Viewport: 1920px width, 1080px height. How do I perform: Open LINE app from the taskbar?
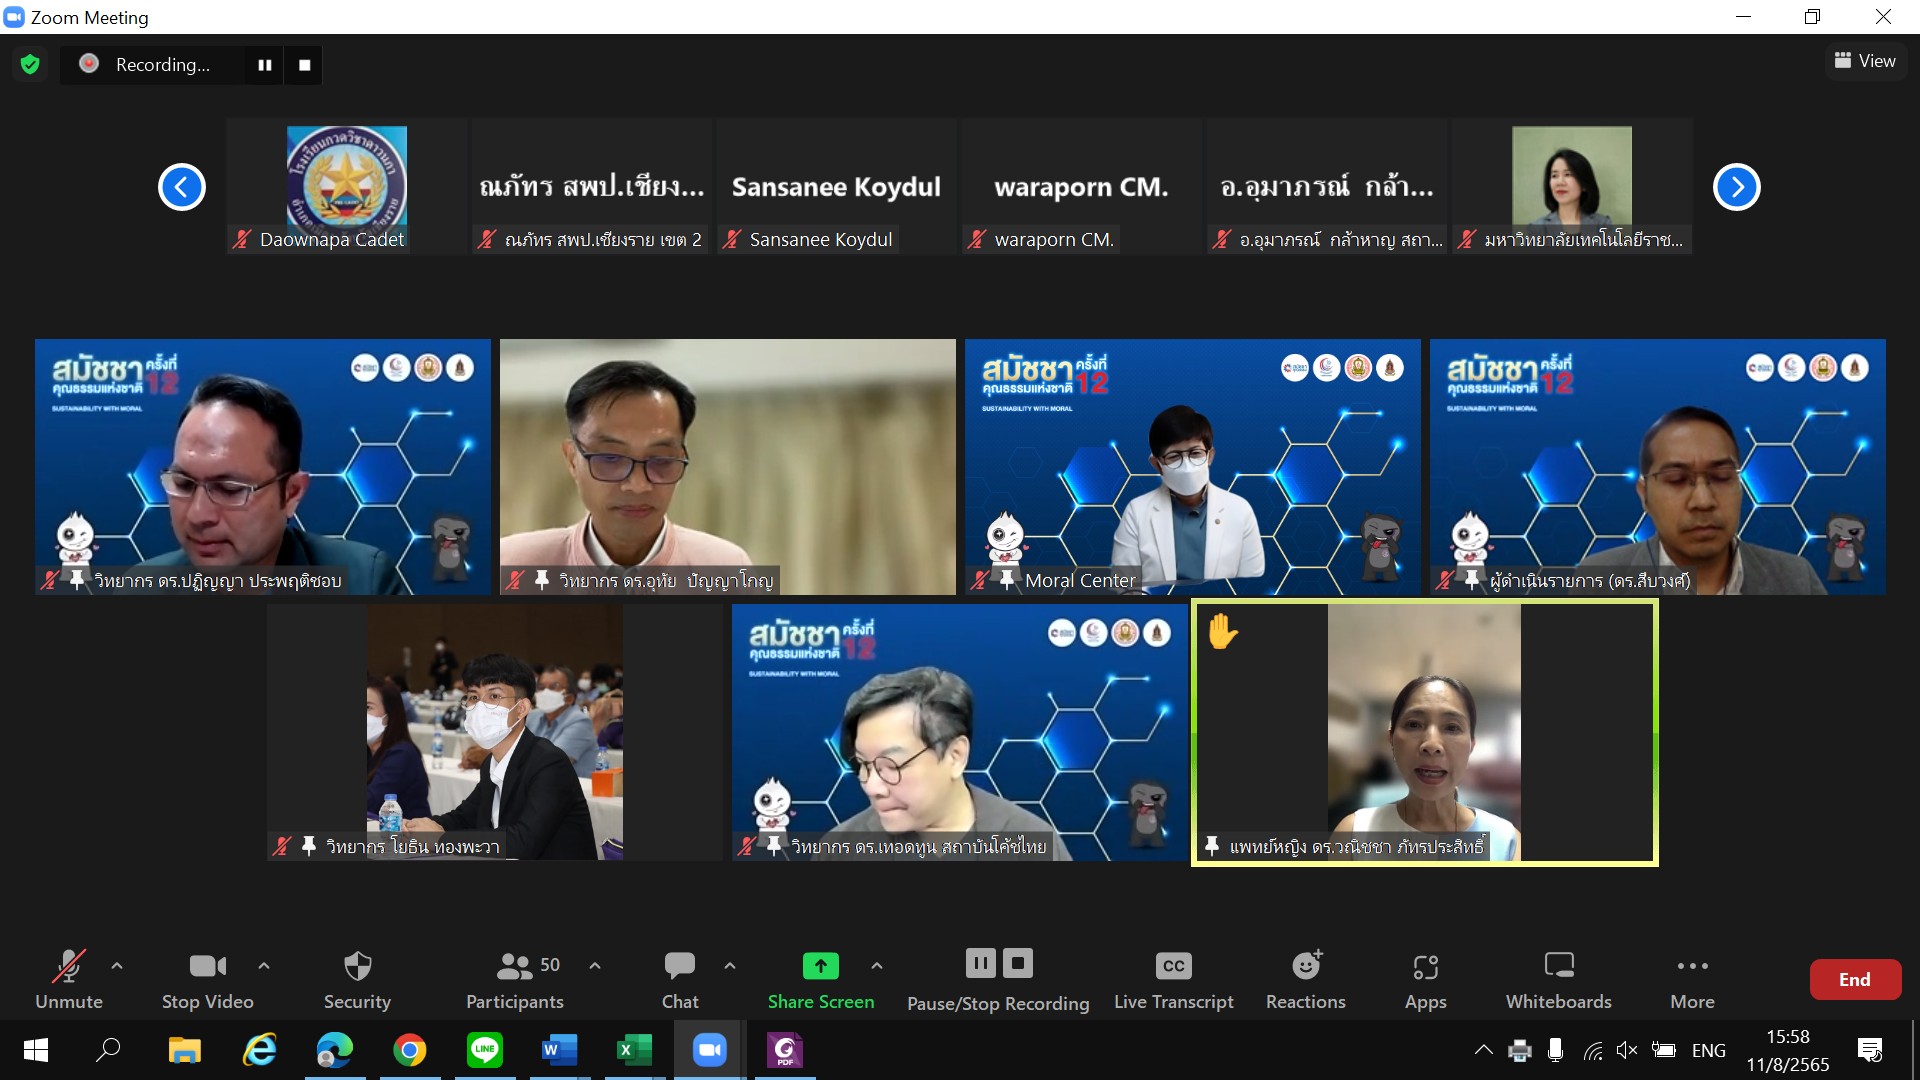pyautogui.click(x=485, y=1050)
